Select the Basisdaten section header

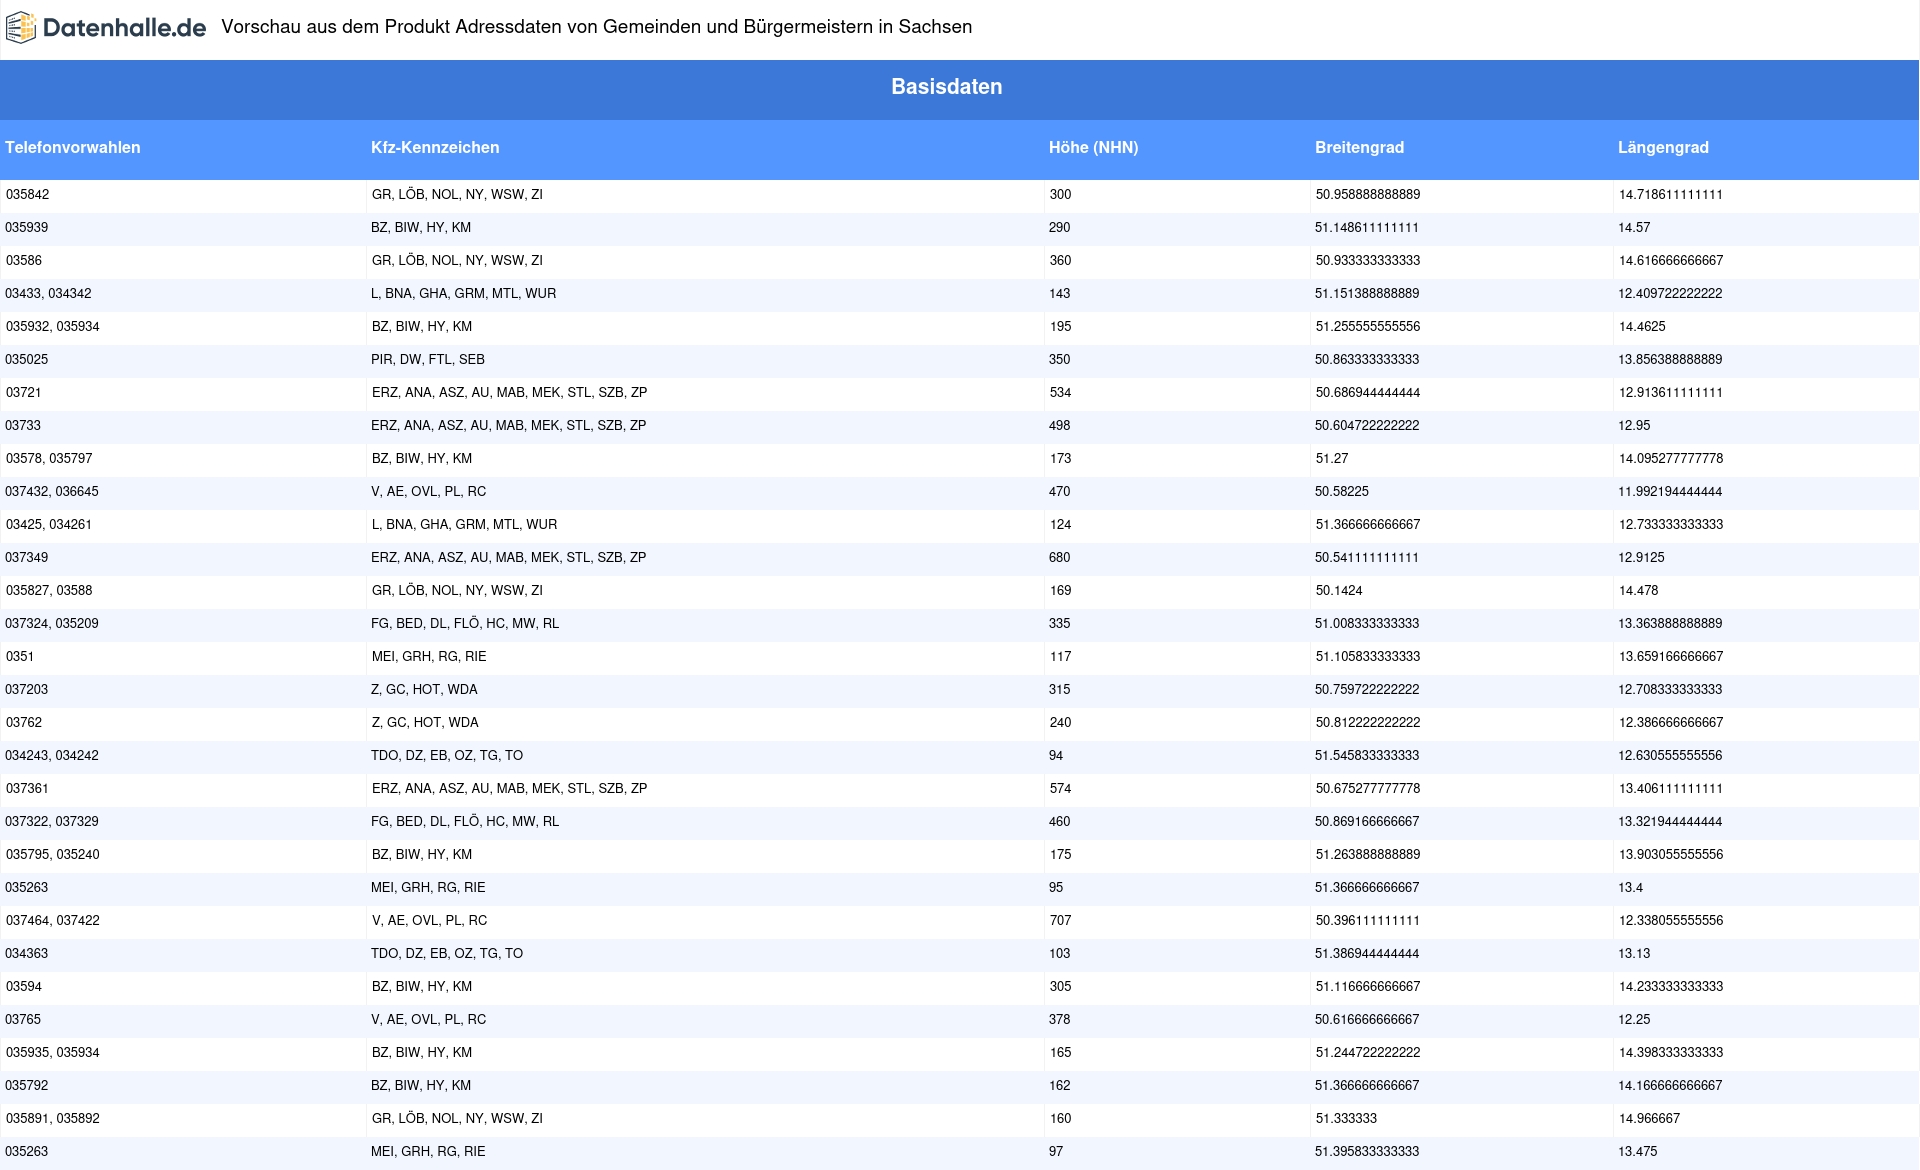(946, 87)
